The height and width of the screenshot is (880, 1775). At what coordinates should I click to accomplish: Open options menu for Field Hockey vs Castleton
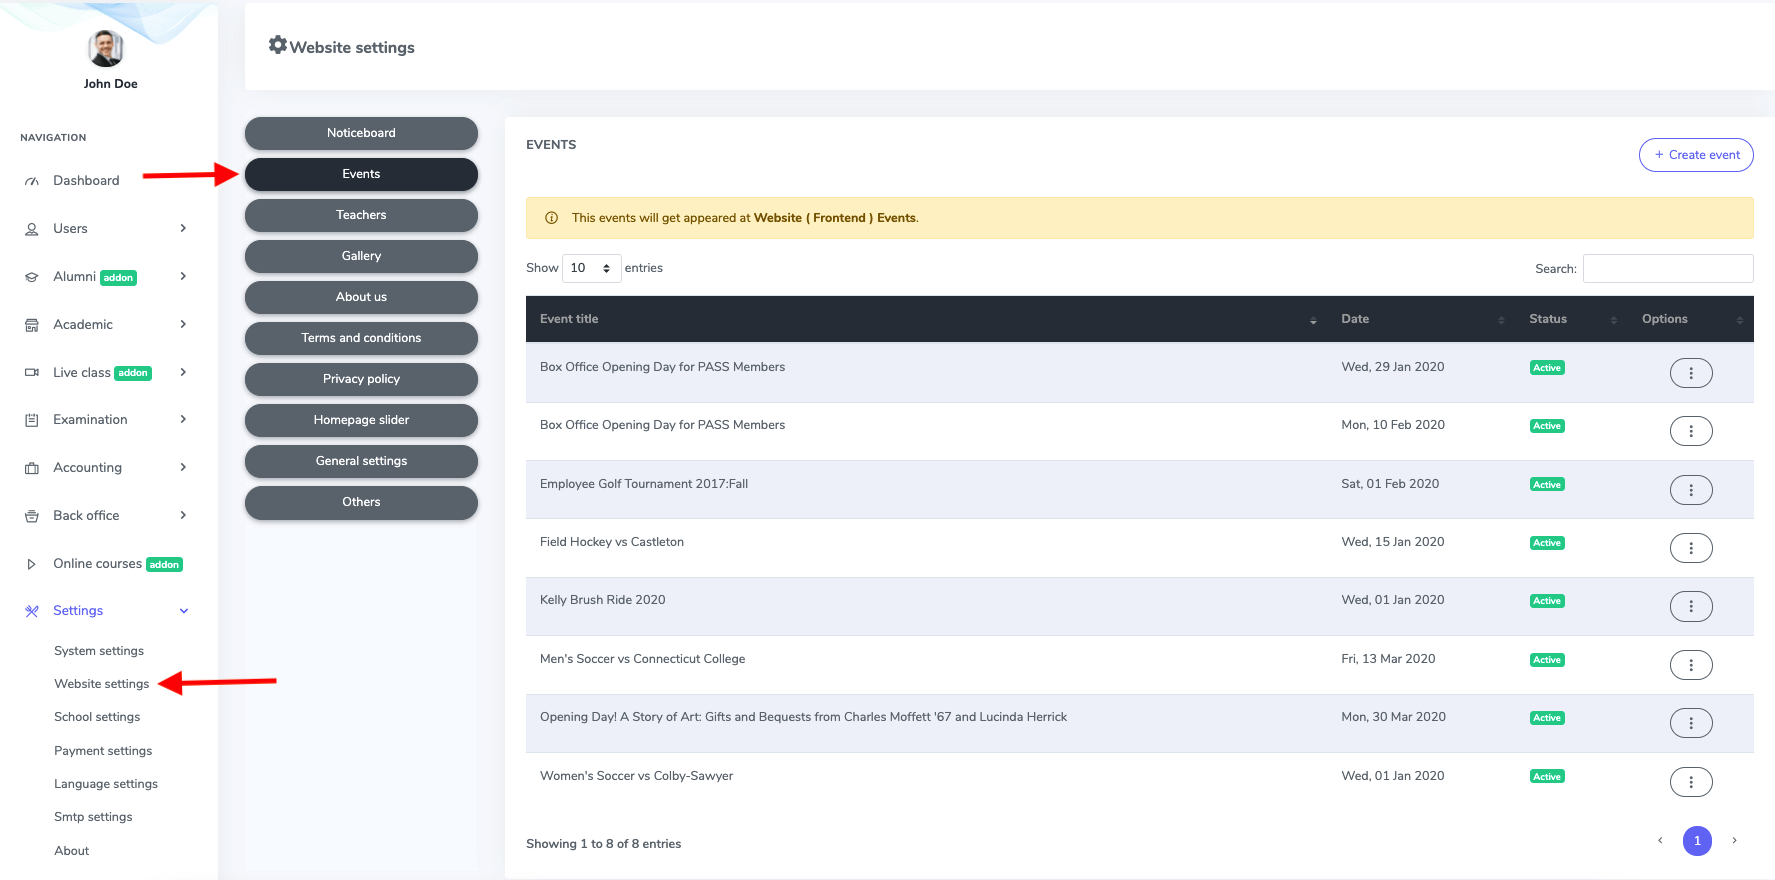coord(1690,548)
